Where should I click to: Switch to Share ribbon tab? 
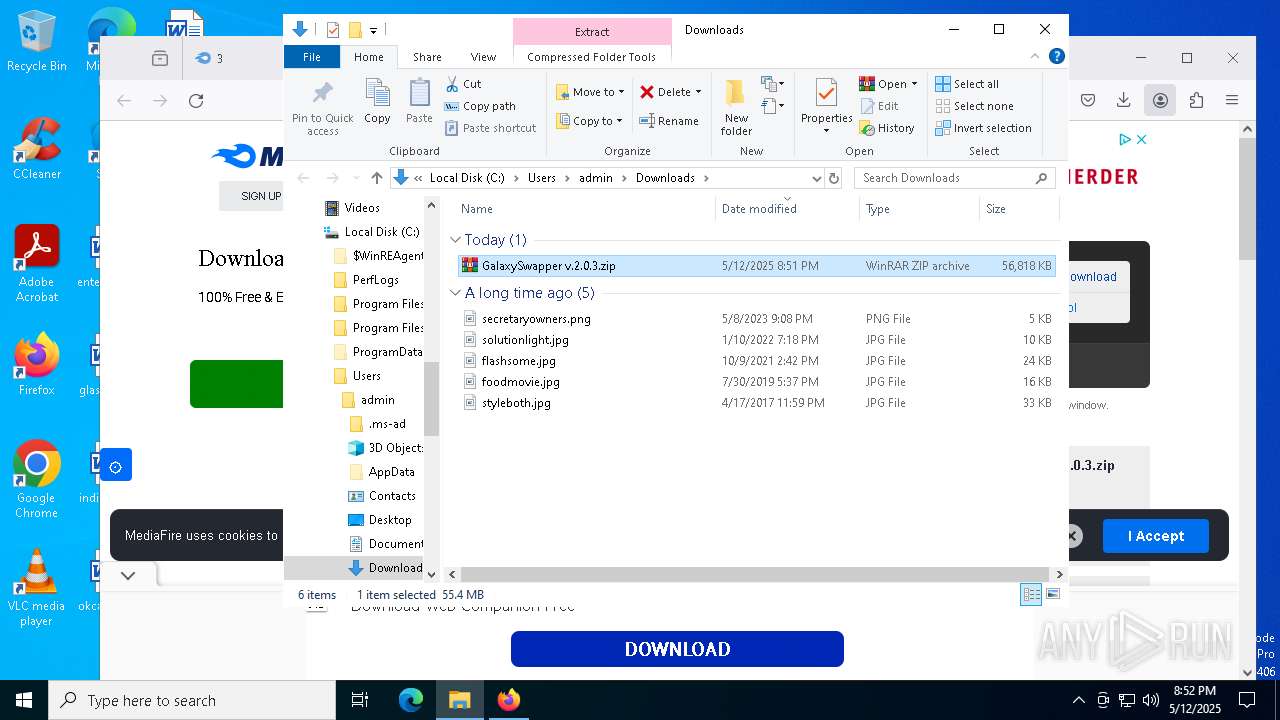(x=427, y=57)
